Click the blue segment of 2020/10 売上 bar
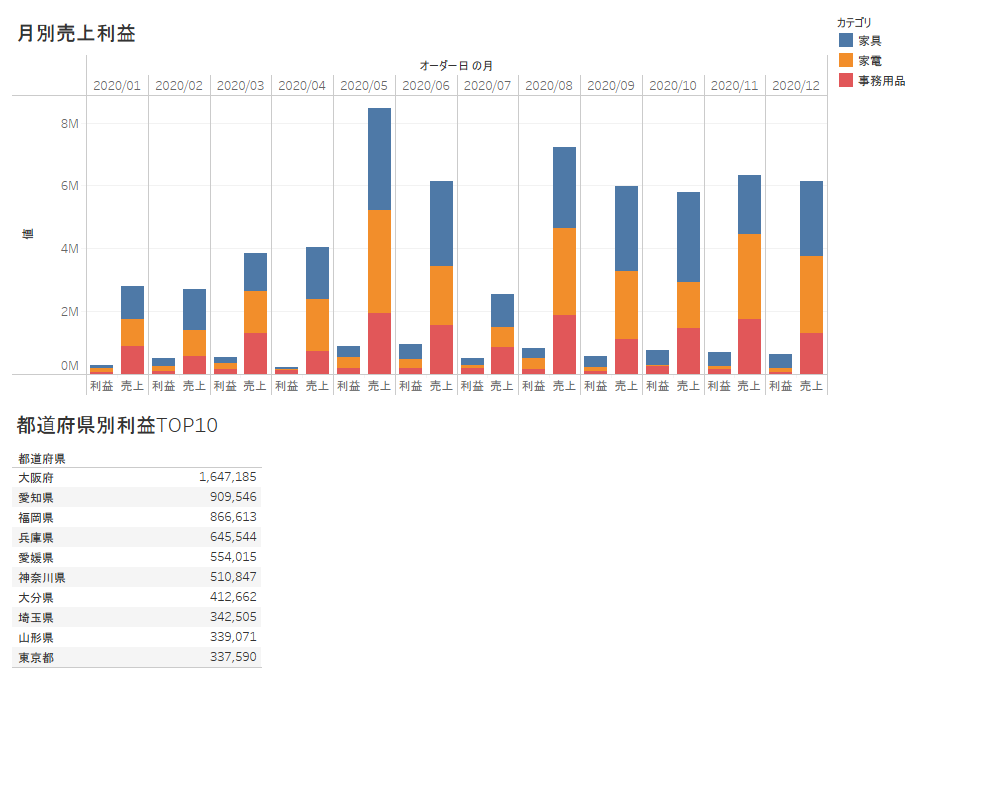 (x=688, y=237)
